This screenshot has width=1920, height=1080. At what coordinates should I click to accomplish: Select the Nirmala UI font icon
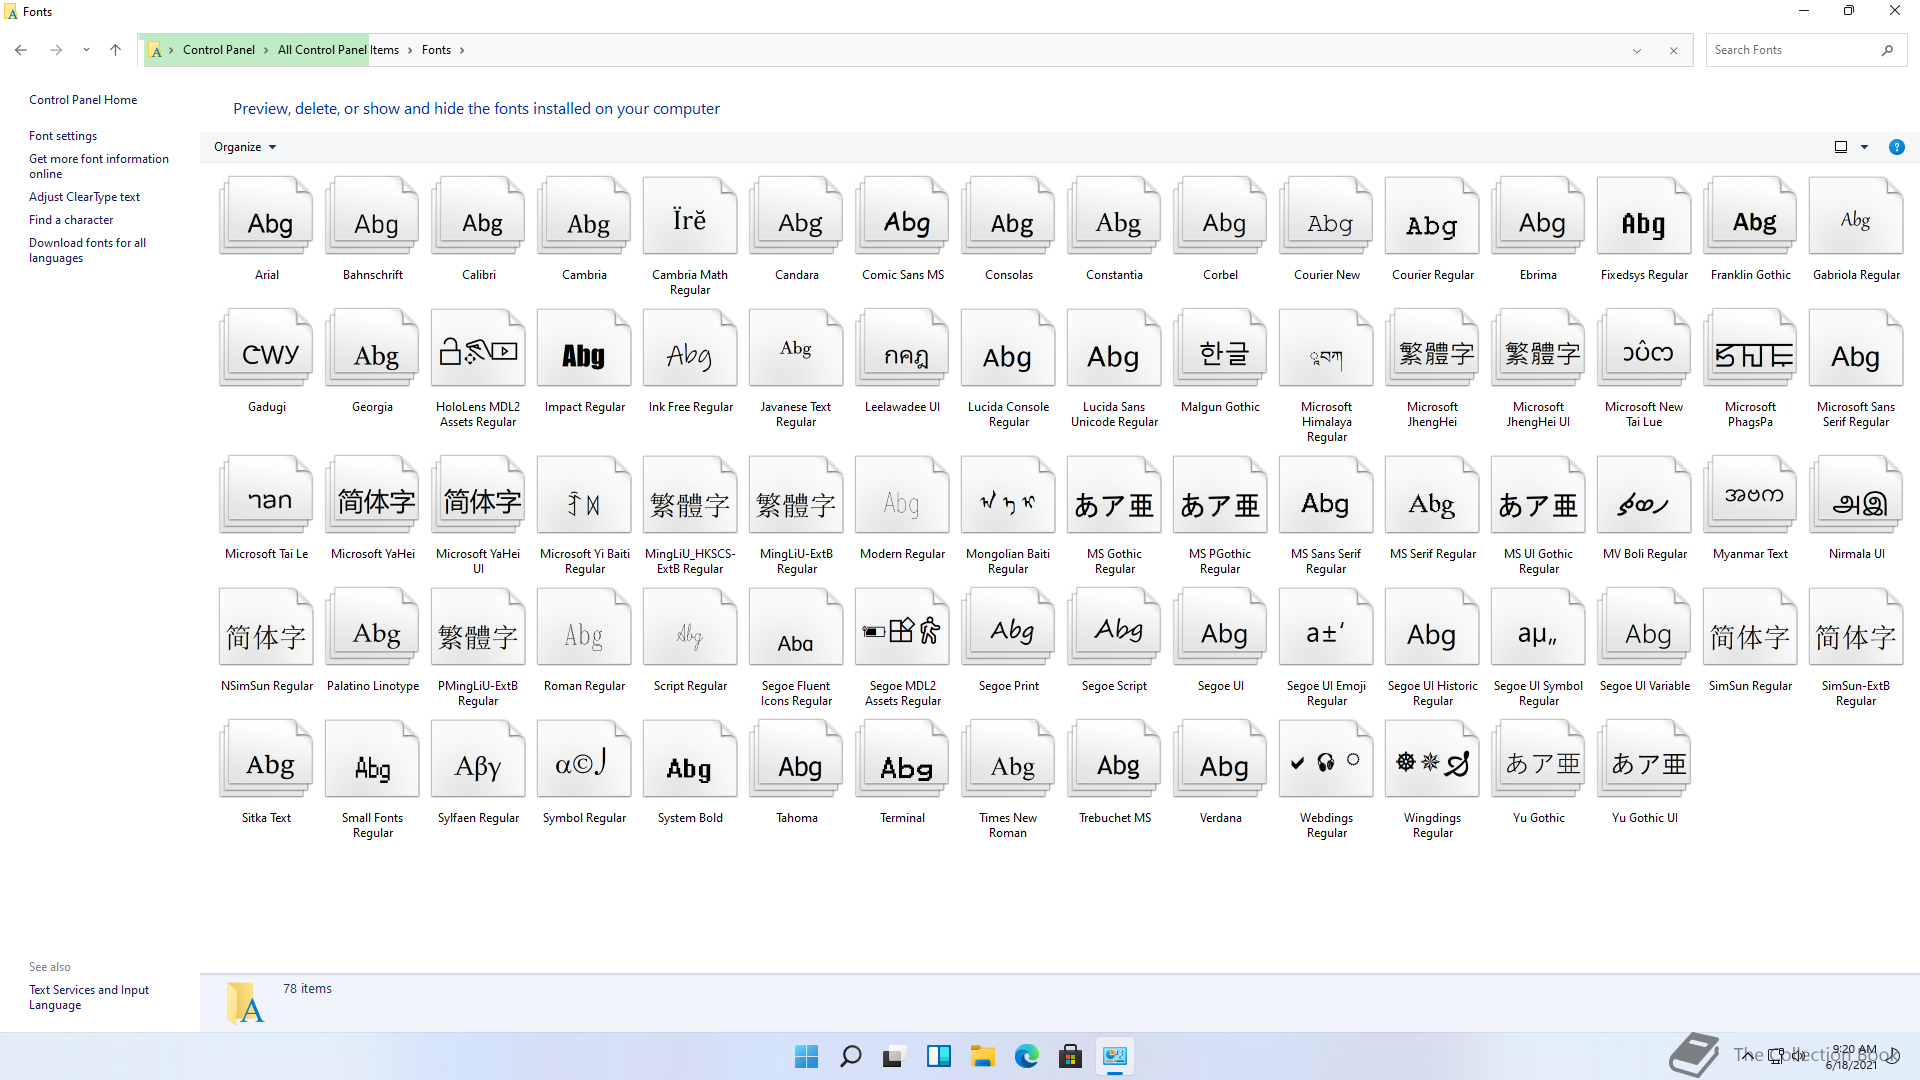click(1856, 495)
